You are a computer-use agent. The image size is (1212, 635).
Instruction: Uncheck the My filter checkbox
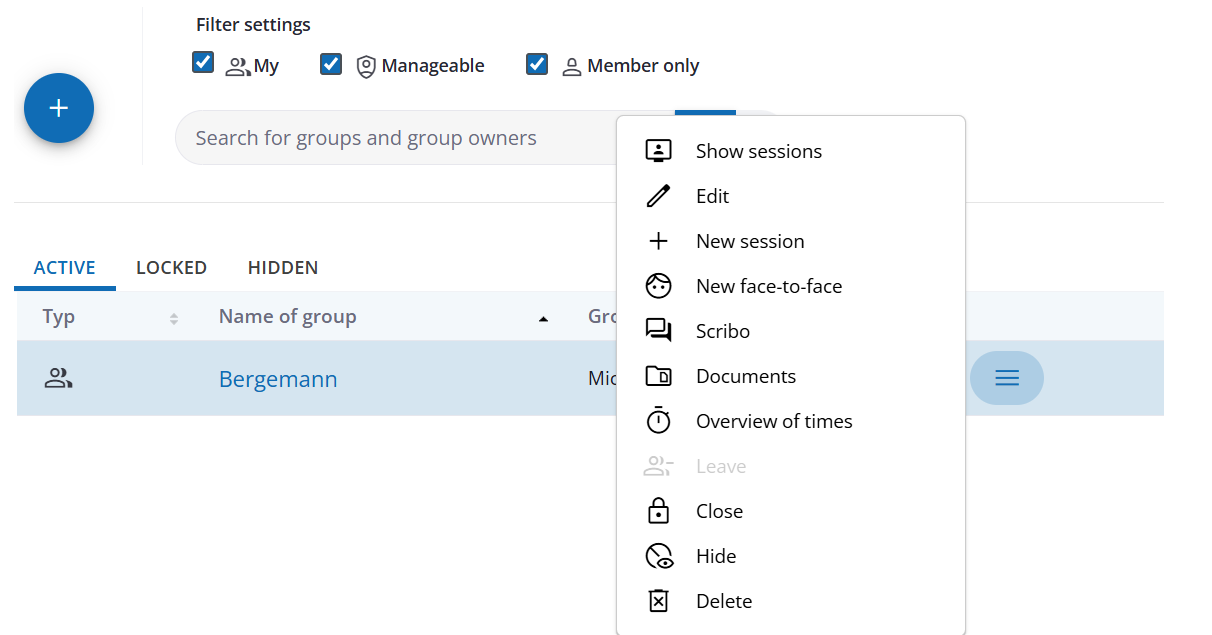203,62
